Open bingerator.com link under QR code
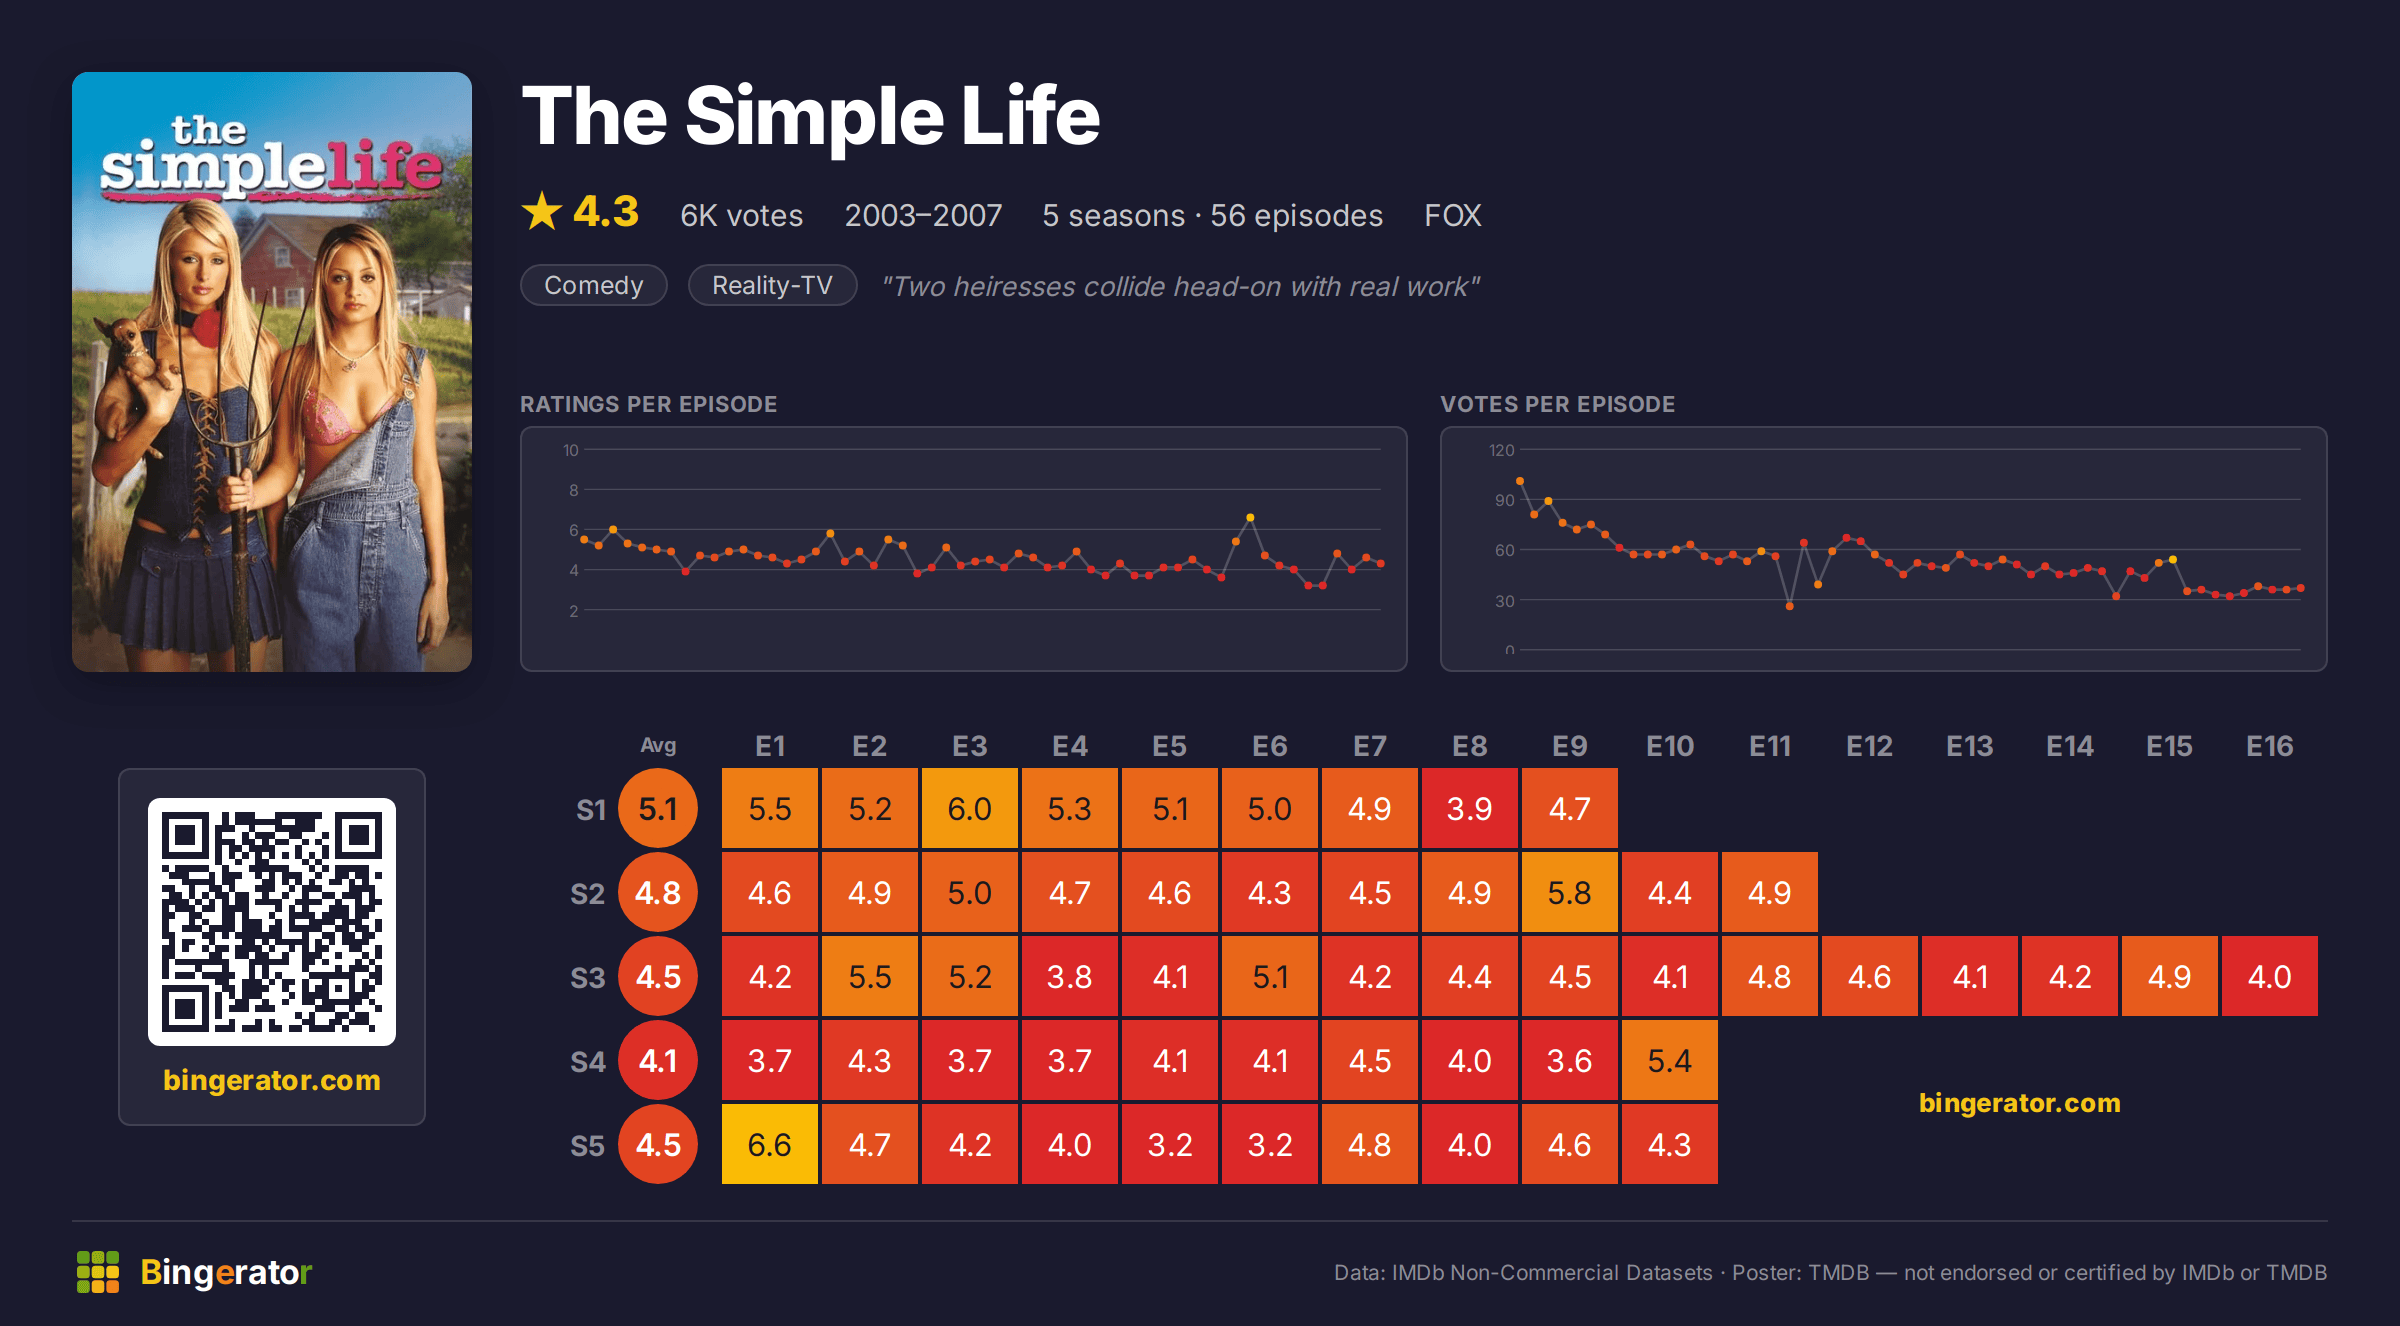 coord(272,1080)
